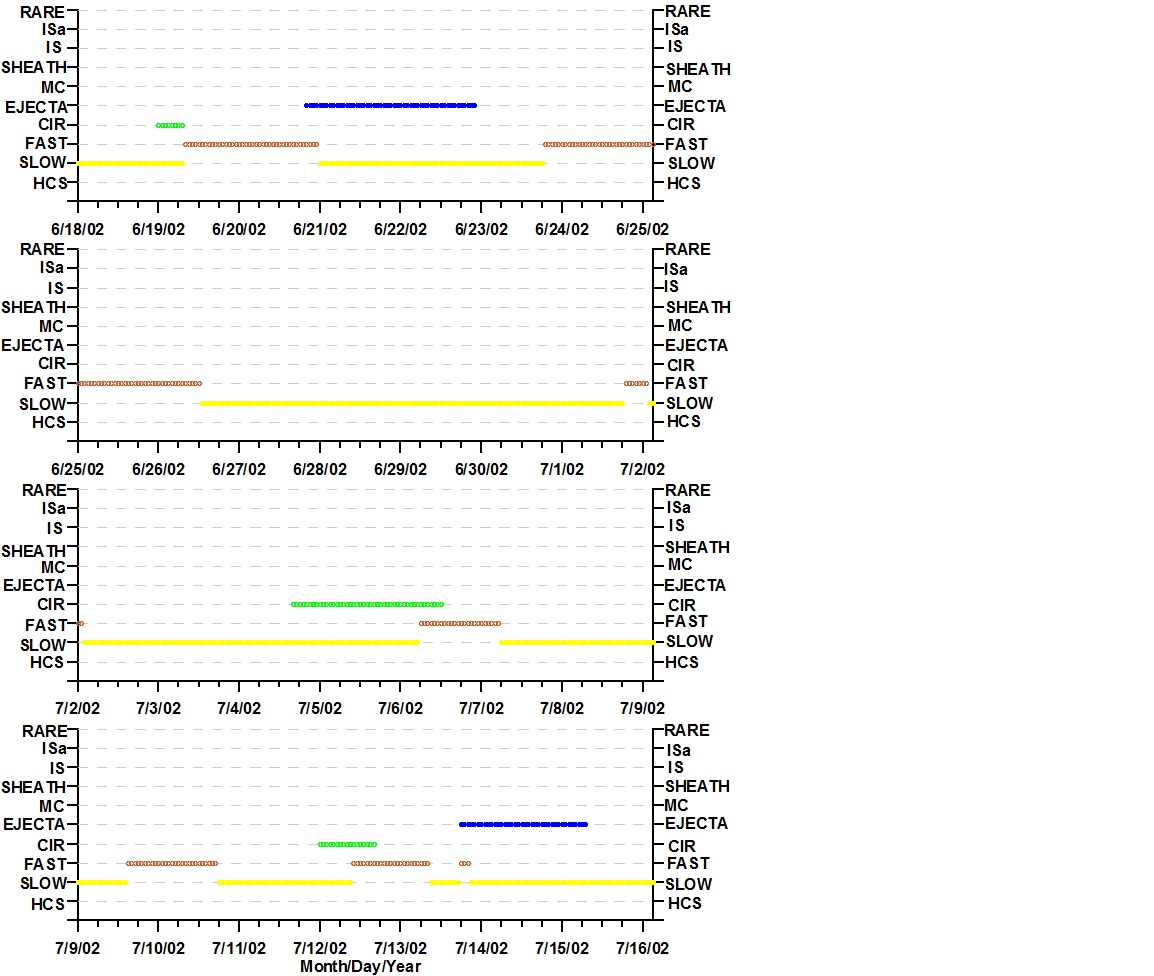Click the 7/5/02 date label

pos(319,708)
